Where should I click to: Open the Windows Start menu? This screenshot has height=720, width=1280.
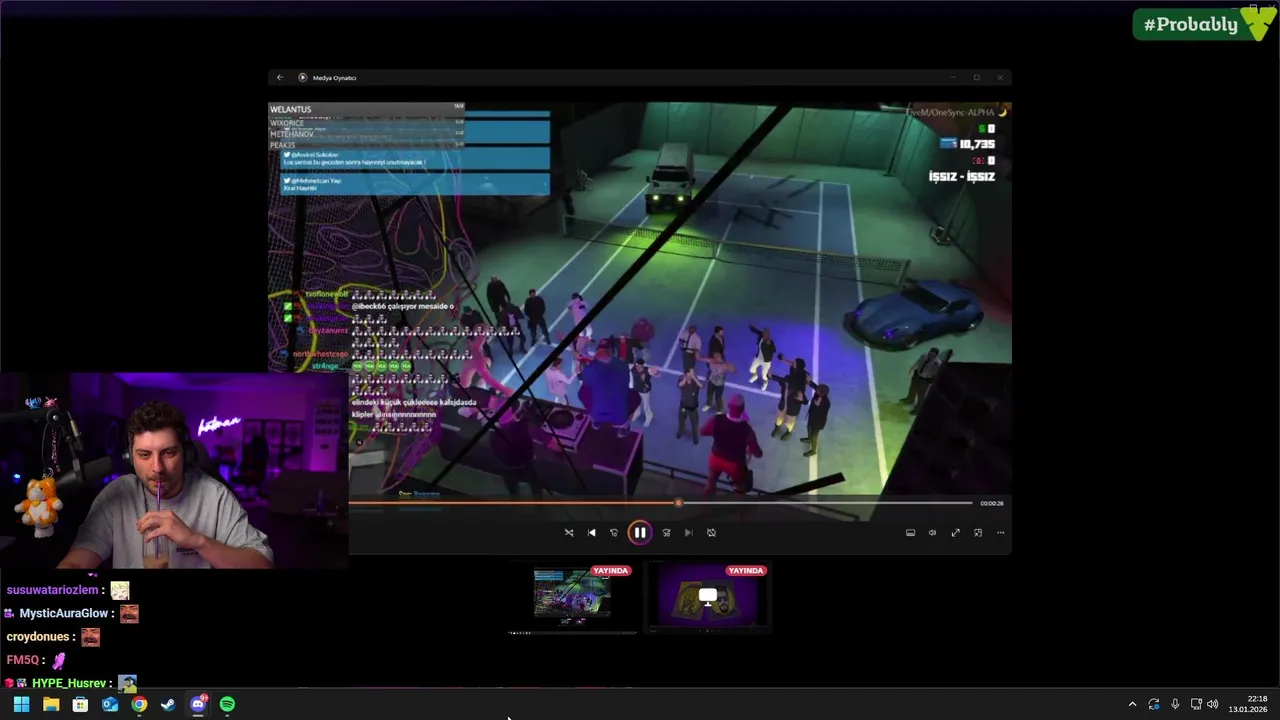[21, 704]
